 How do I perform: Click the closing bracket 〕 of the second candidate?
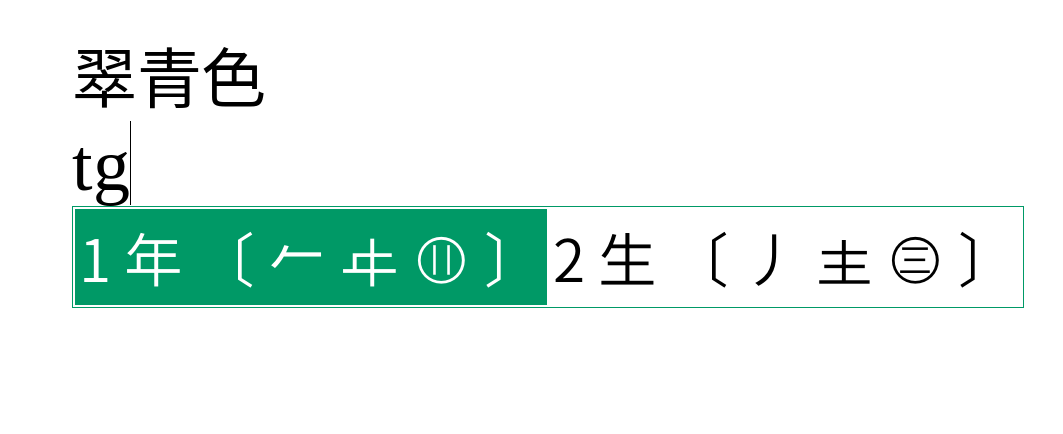pos(968,260)
